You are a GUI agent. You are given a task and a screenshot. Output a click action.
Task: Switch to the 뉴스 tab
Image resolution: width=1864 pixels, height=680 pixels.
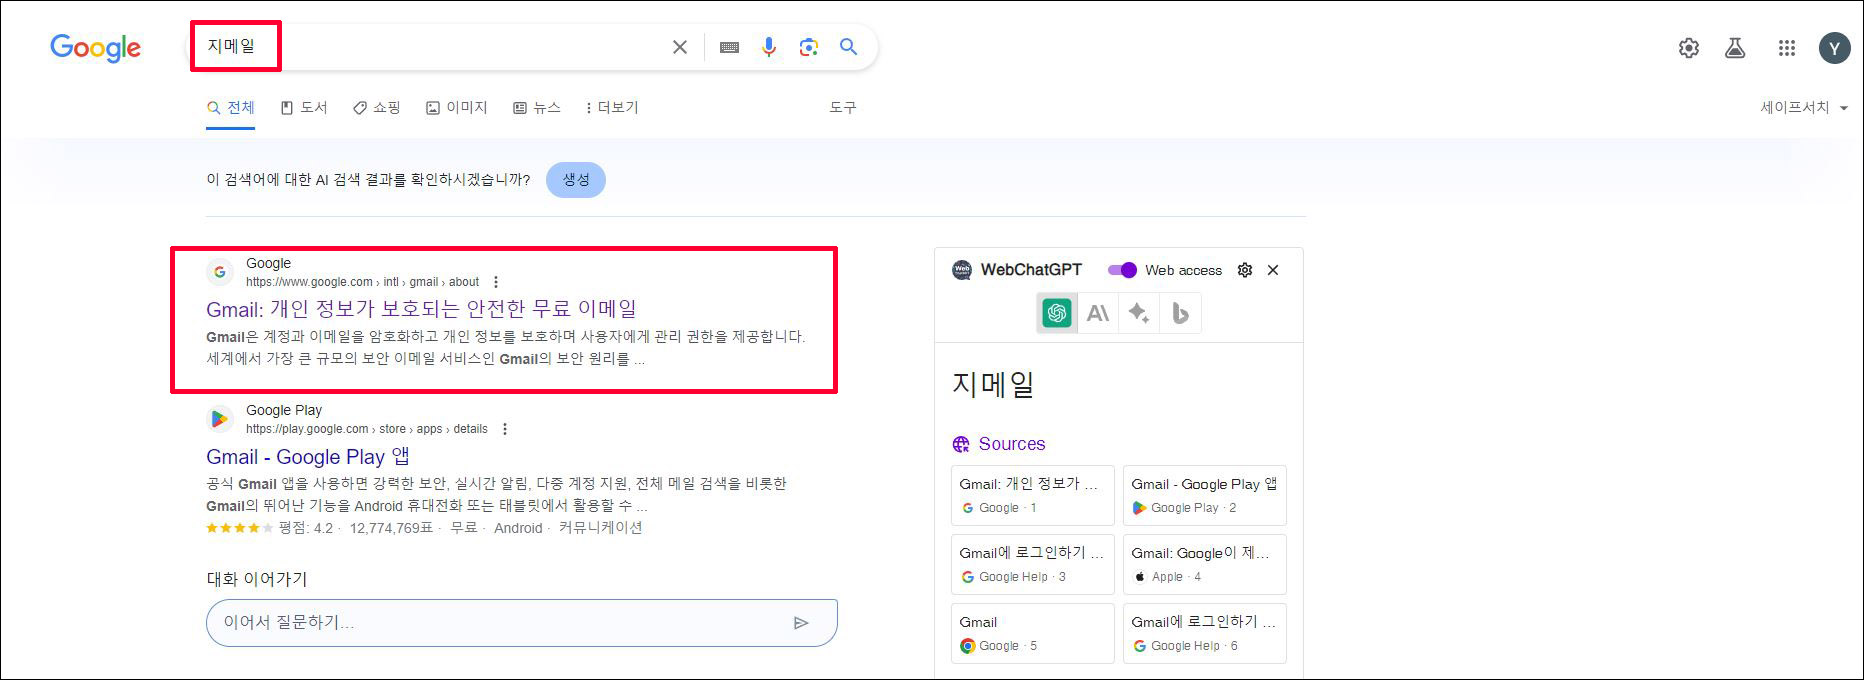tap(537, 107)
